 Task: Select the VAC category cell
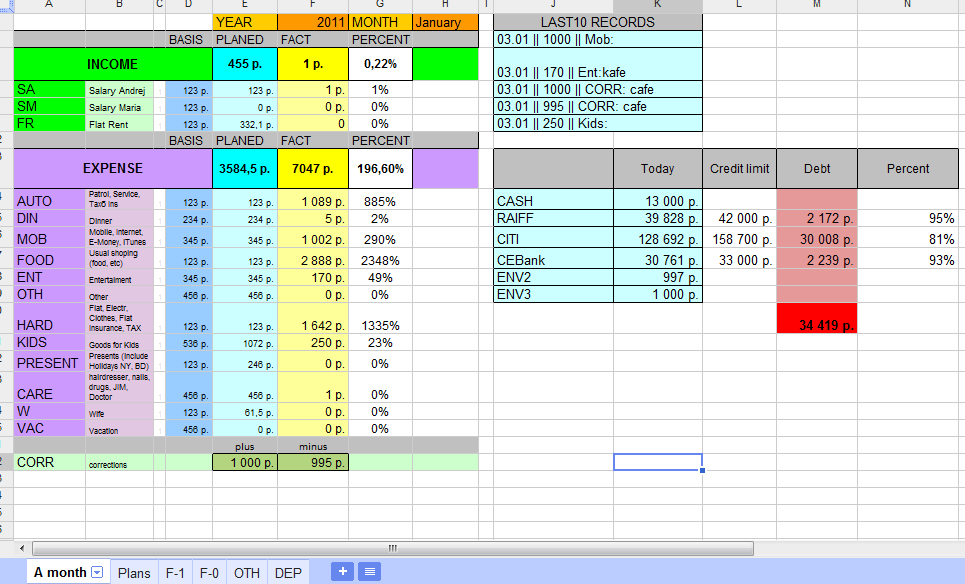click(49, 428)
